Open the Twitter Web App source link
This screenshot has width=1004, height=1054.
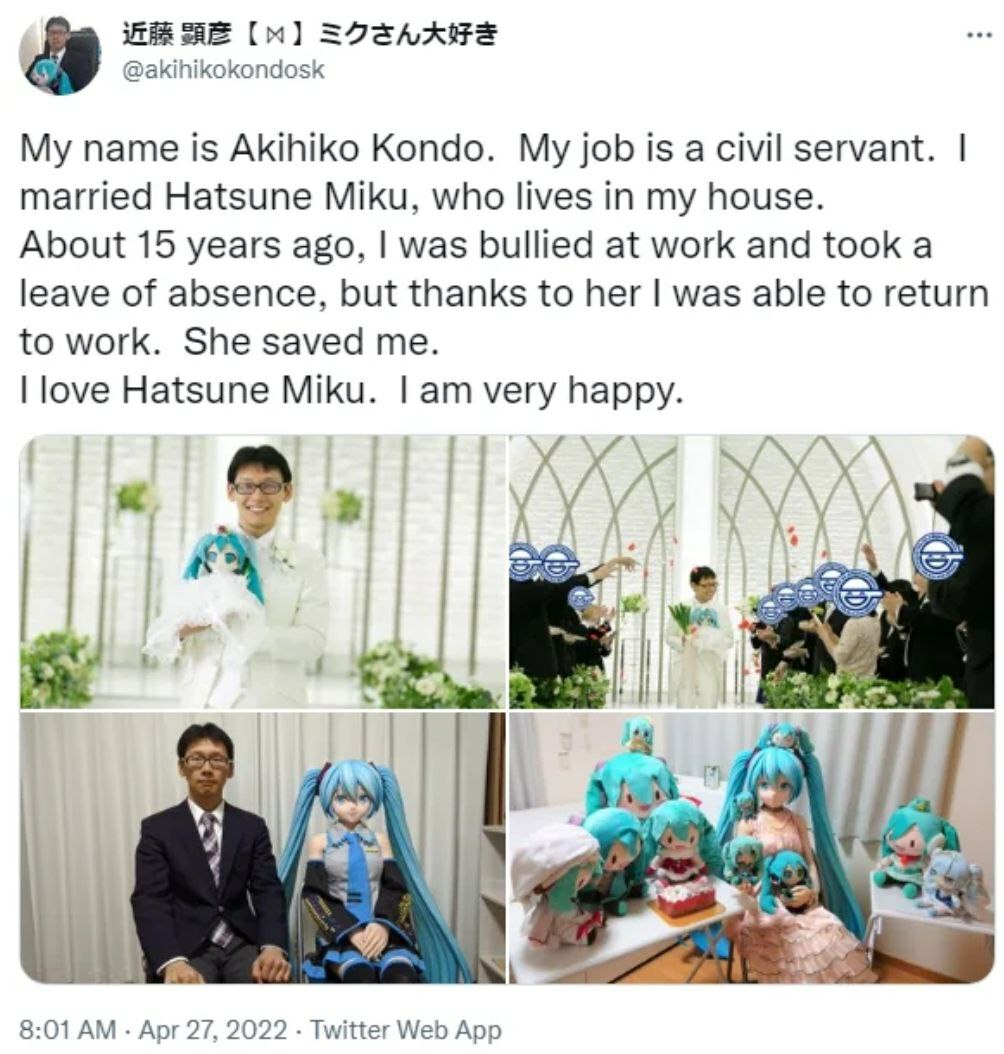(406, 1029)
